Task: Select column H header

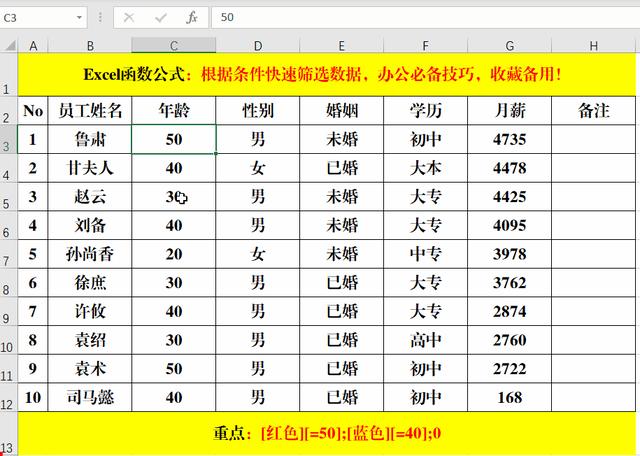Action: pos(593,46)
